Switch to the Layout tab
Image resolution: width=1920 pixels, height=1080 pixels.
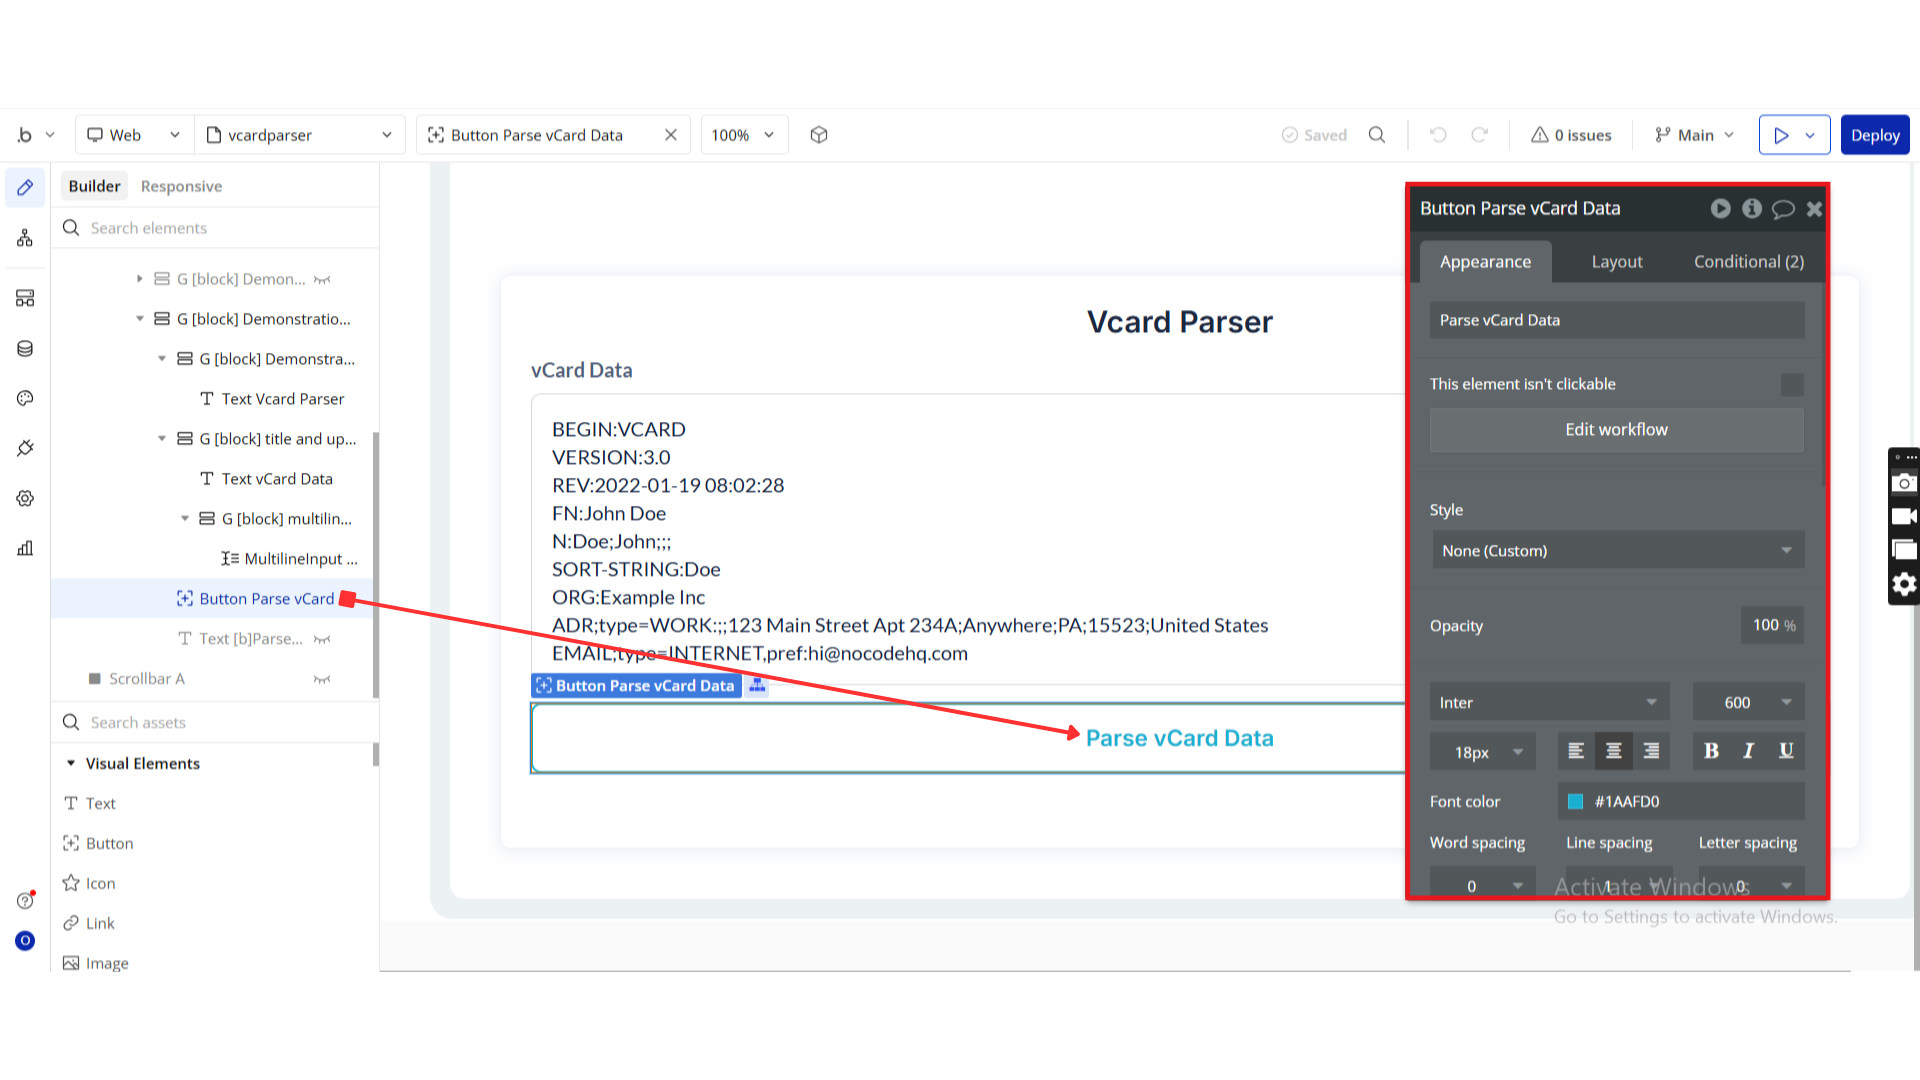1616,262
